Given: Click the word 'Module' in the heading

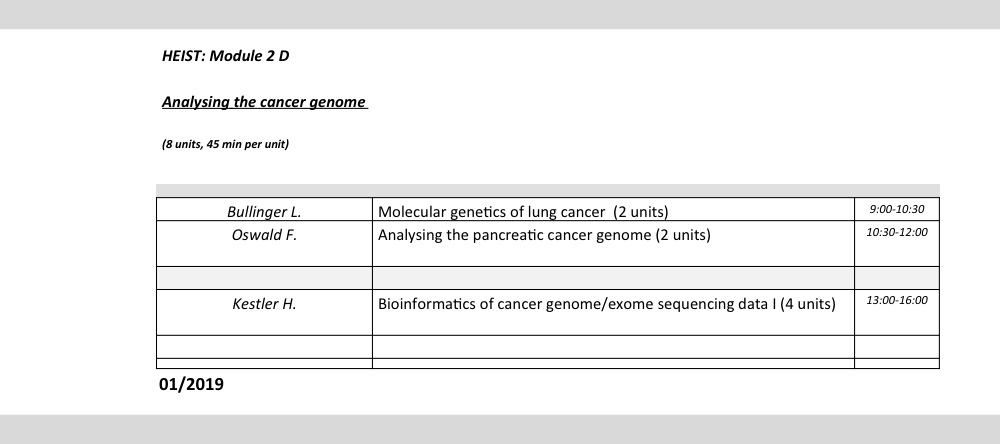Looking at the screenshot, I should point(236,56).
